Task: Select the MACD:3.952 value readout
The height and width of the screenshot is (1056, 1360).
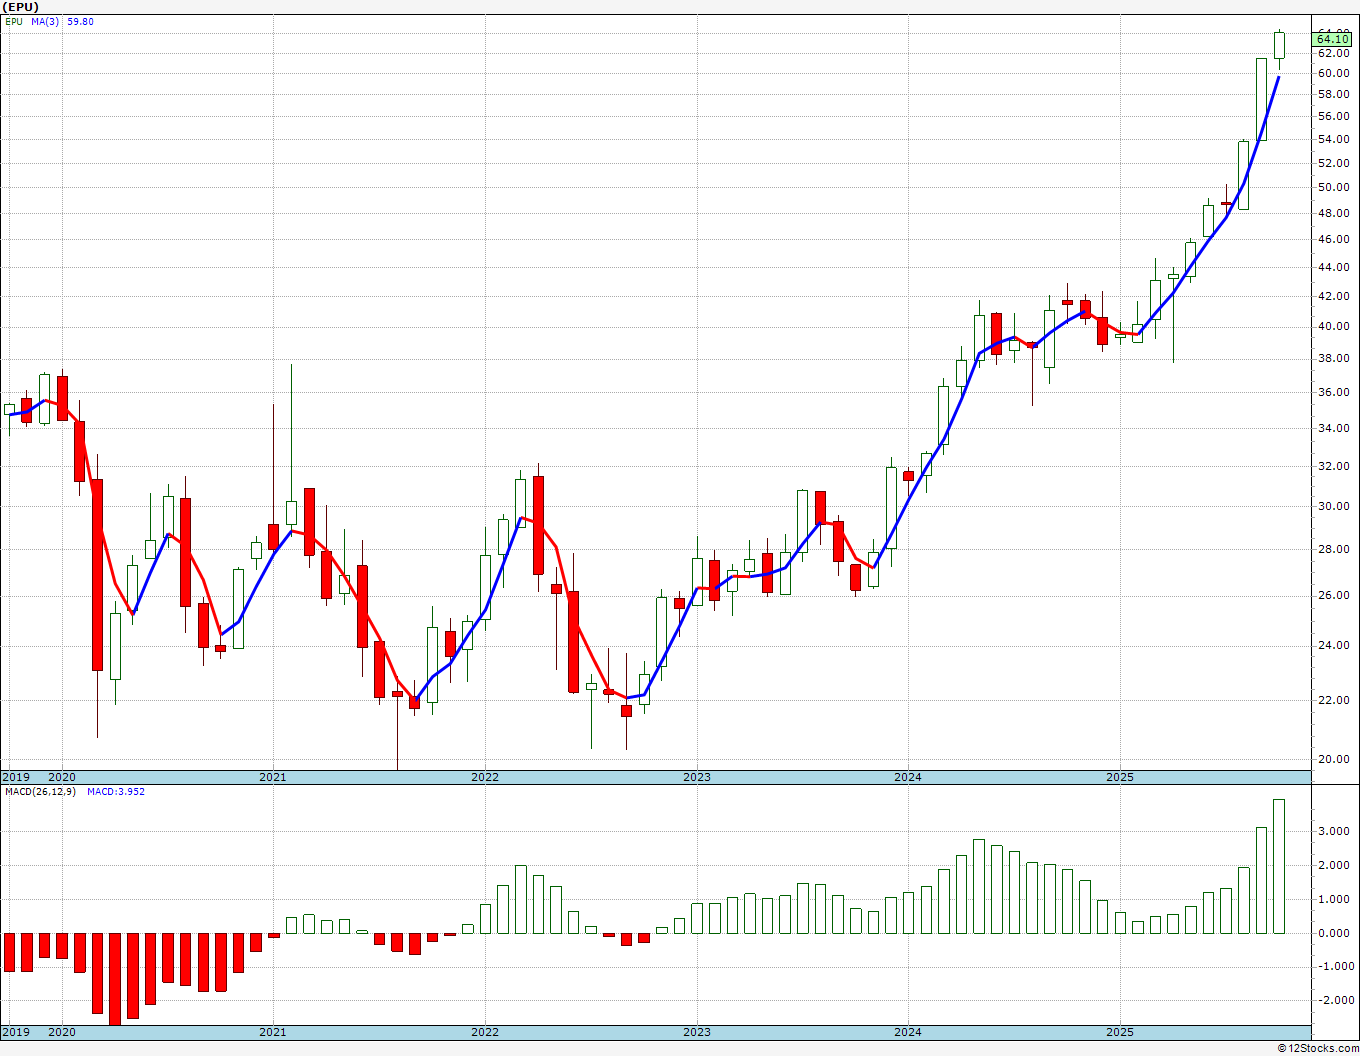Action: tap(115, 792)
